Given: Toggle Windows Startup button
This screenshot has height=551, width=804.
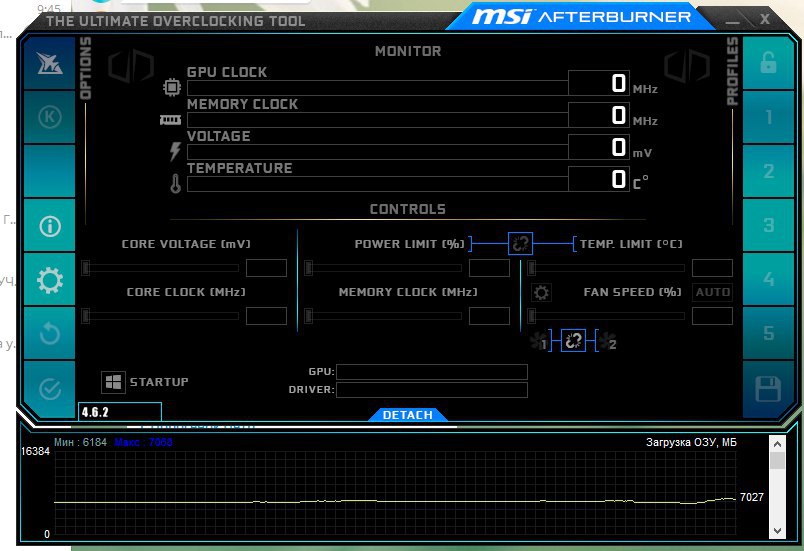Looking at the screenshot, I should coord(113,382).
